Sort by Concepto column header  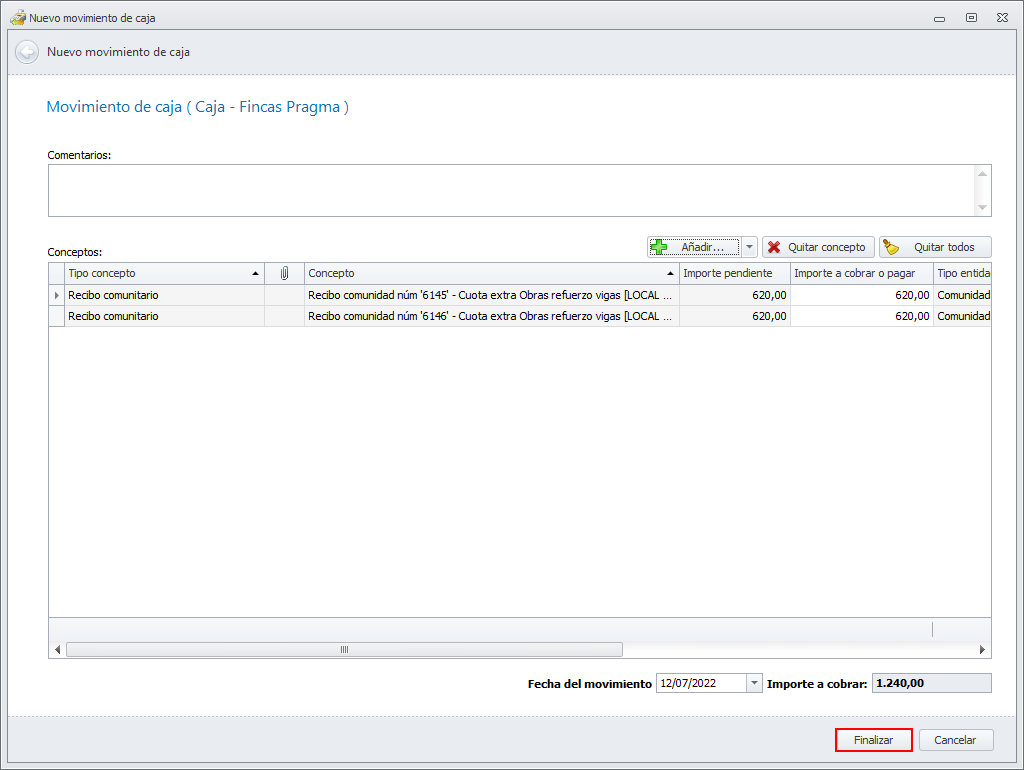point(492,273)
